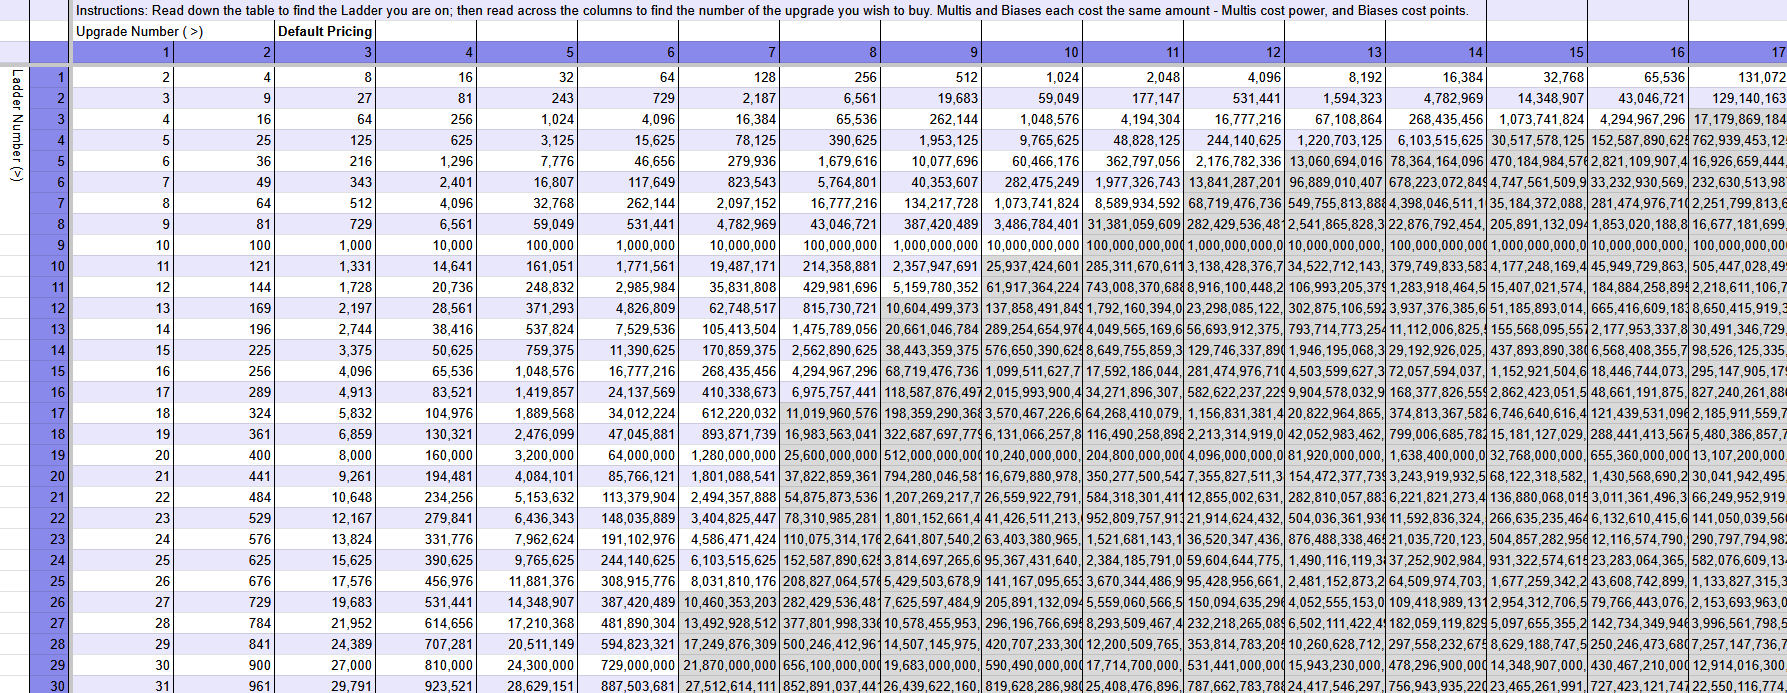The width and height of the screenshot is (1787, 693).
Task: Select the cell with 11,881,376
Action: point(527,581)
